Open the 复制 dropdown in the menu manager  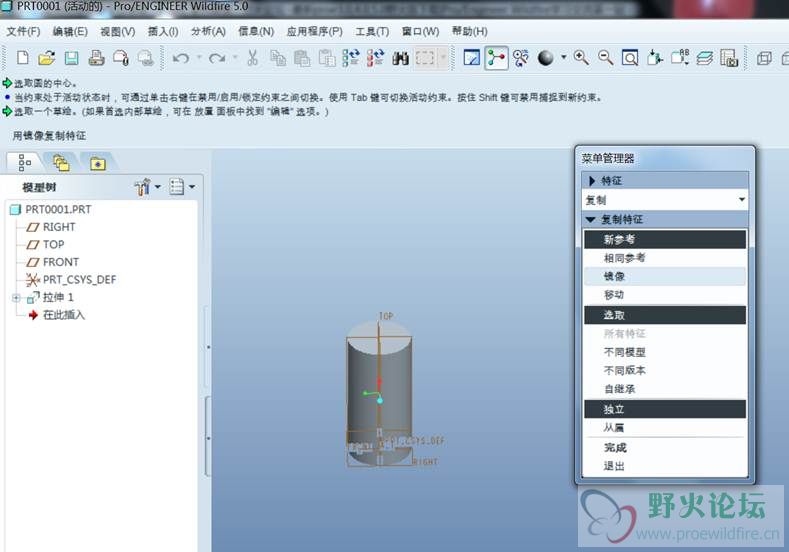coord(665,200)
